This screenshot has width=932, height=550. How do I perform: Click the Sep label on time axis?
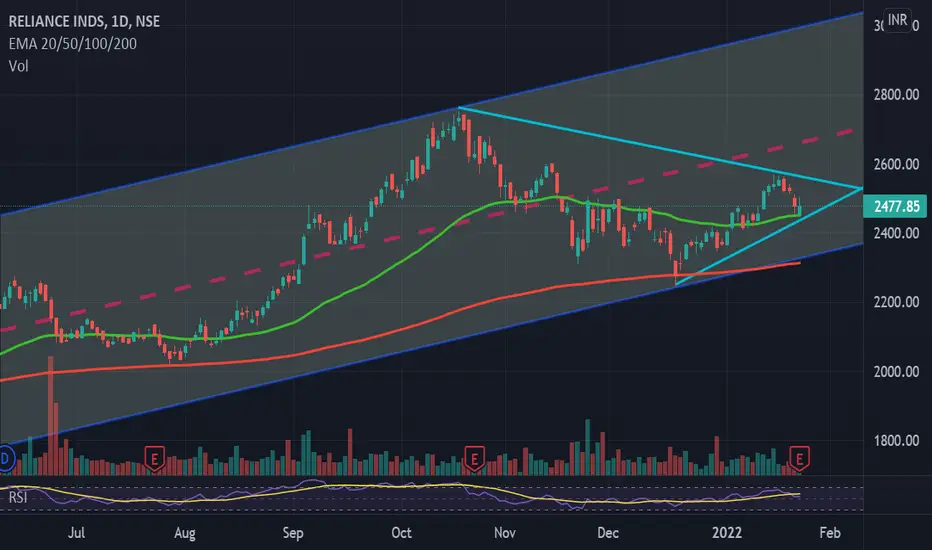click(x=292, y=533)
